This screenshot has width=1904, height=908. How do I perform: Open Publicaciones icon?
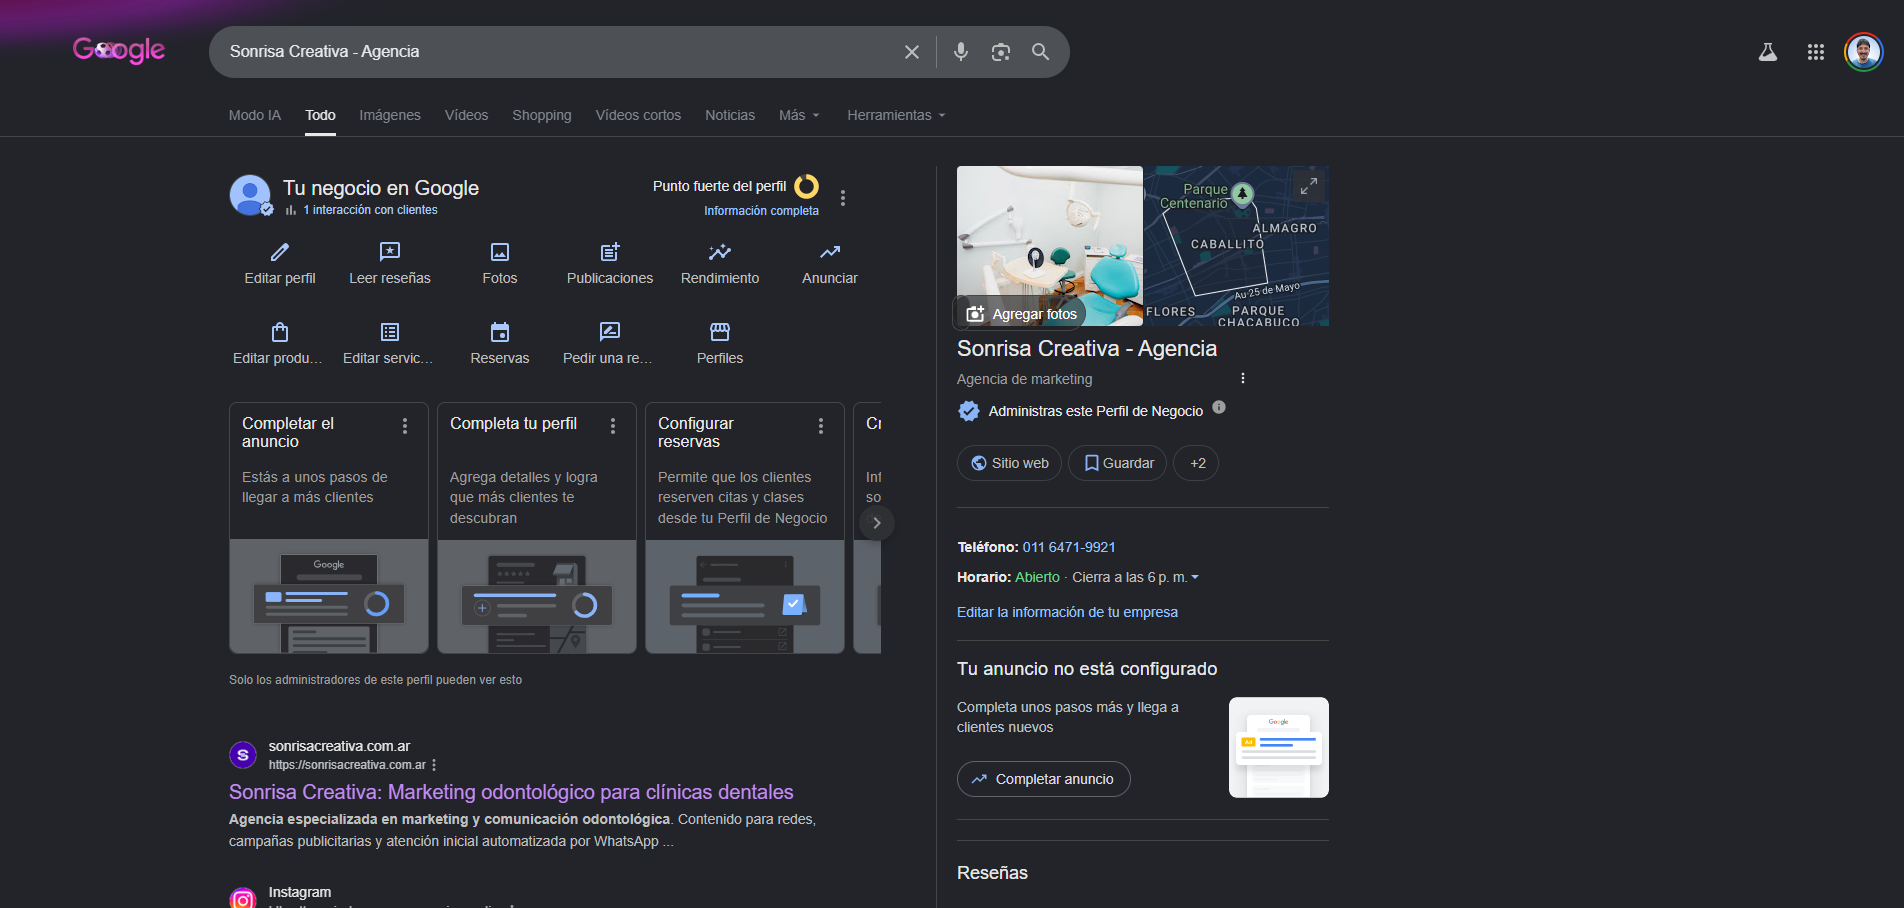pos(610,252)
